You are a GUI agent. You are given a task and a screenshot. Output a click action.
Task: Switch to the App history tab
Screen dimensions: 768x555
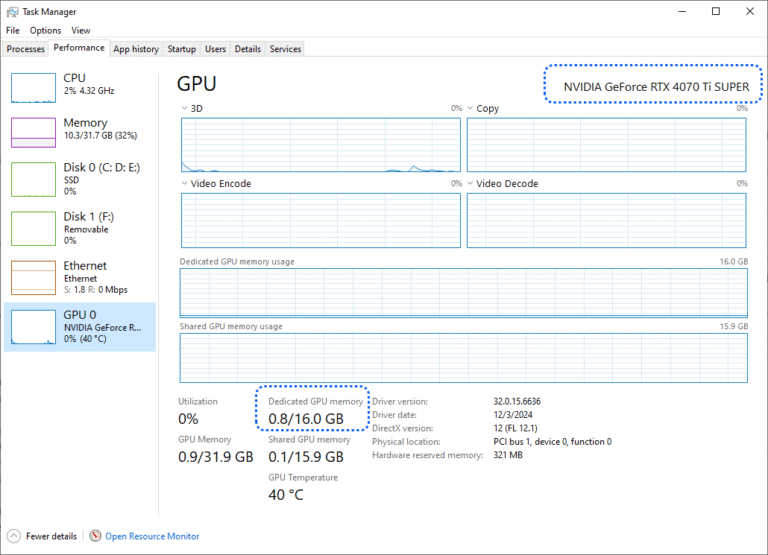(x=136, y=49)
